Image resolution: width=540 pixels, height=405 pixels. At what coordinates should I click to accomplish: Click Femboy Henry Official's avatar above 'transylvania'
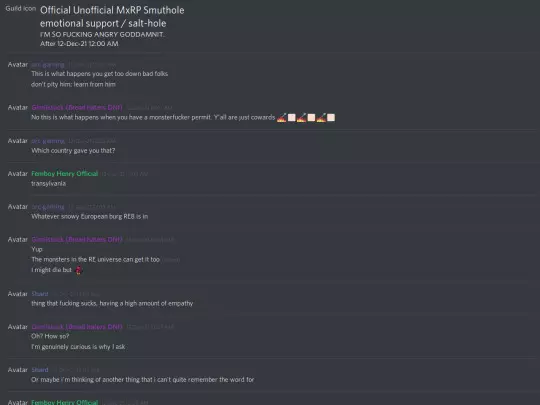pos(18,174)
